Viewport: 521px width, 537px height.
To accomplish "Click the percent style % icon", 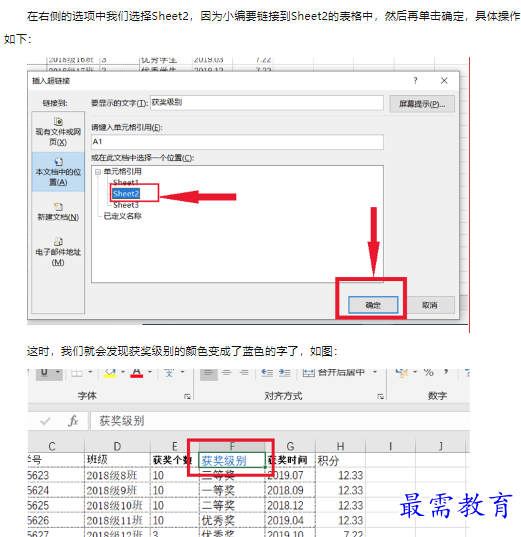I will coord(429,373).
